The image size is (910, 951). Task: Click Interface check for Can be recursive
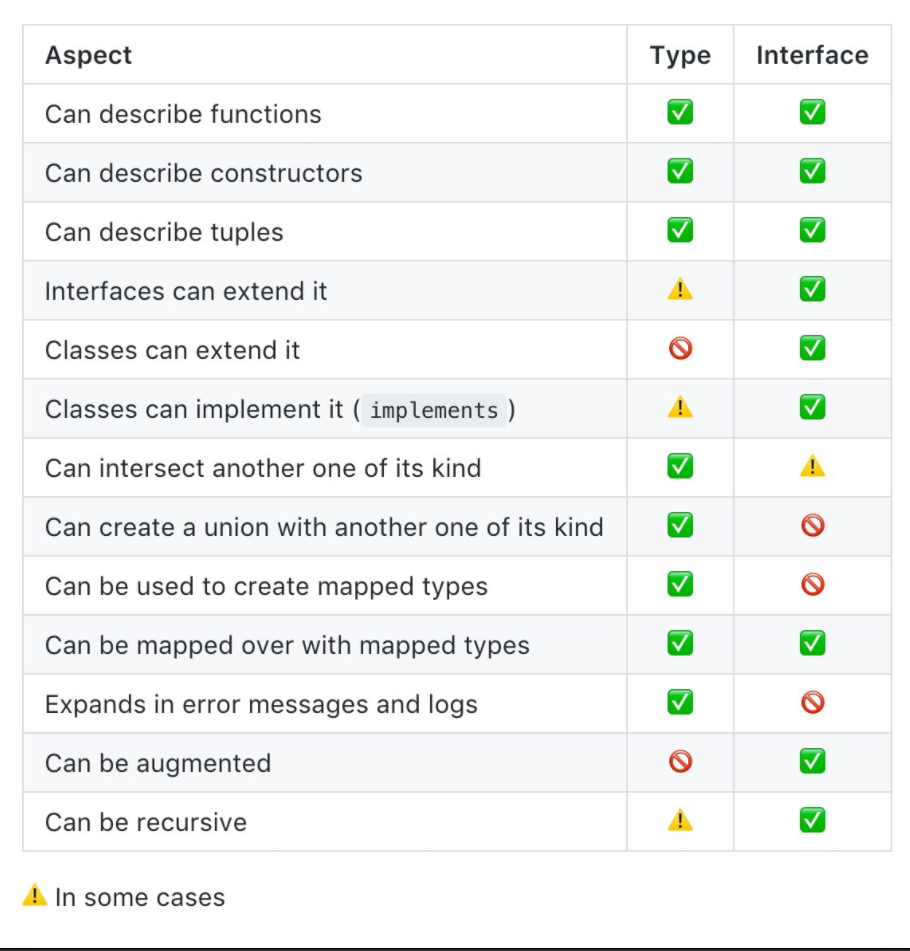(x=812, y=821)
